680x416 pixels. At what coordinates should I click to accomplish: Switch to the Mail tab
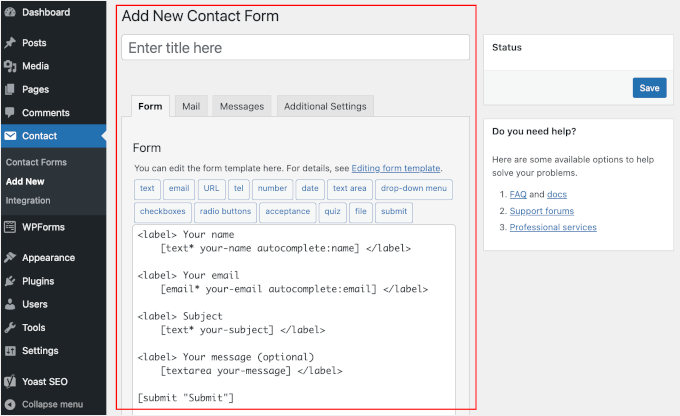[191, 106]
